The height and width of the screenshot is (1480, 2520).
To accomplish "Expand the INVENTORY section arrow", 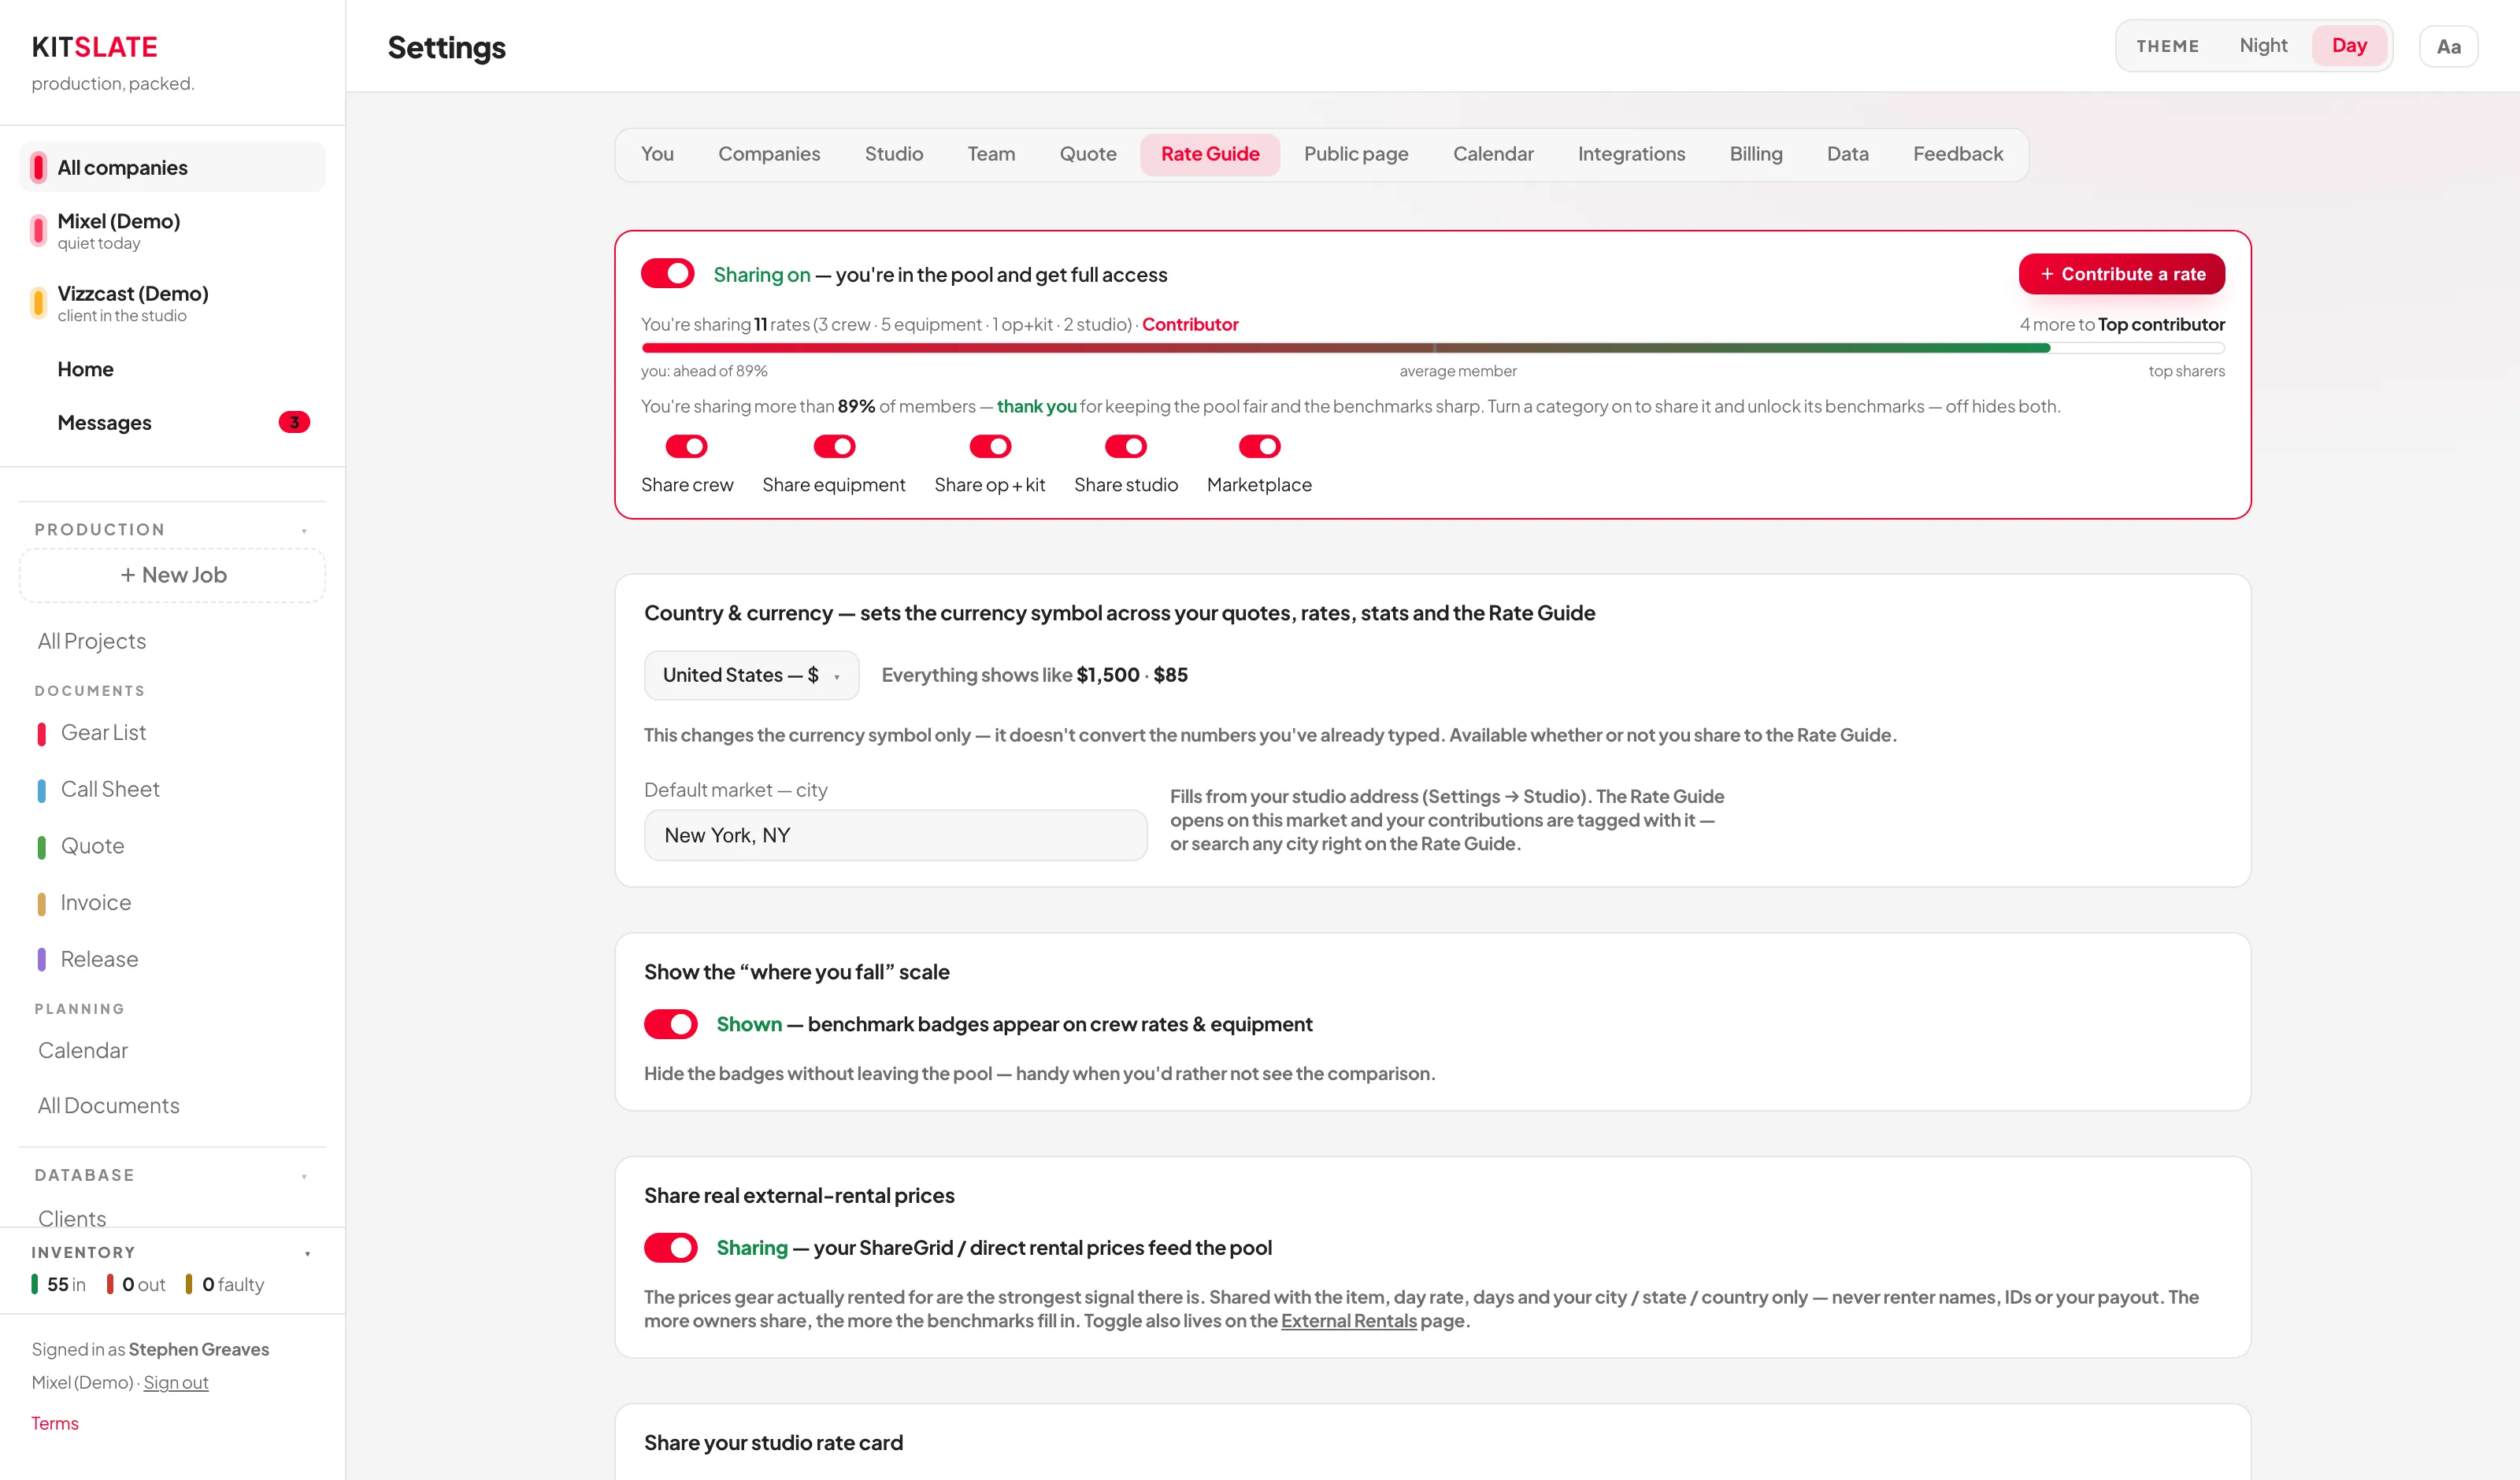I will [x=307, y=1253].
